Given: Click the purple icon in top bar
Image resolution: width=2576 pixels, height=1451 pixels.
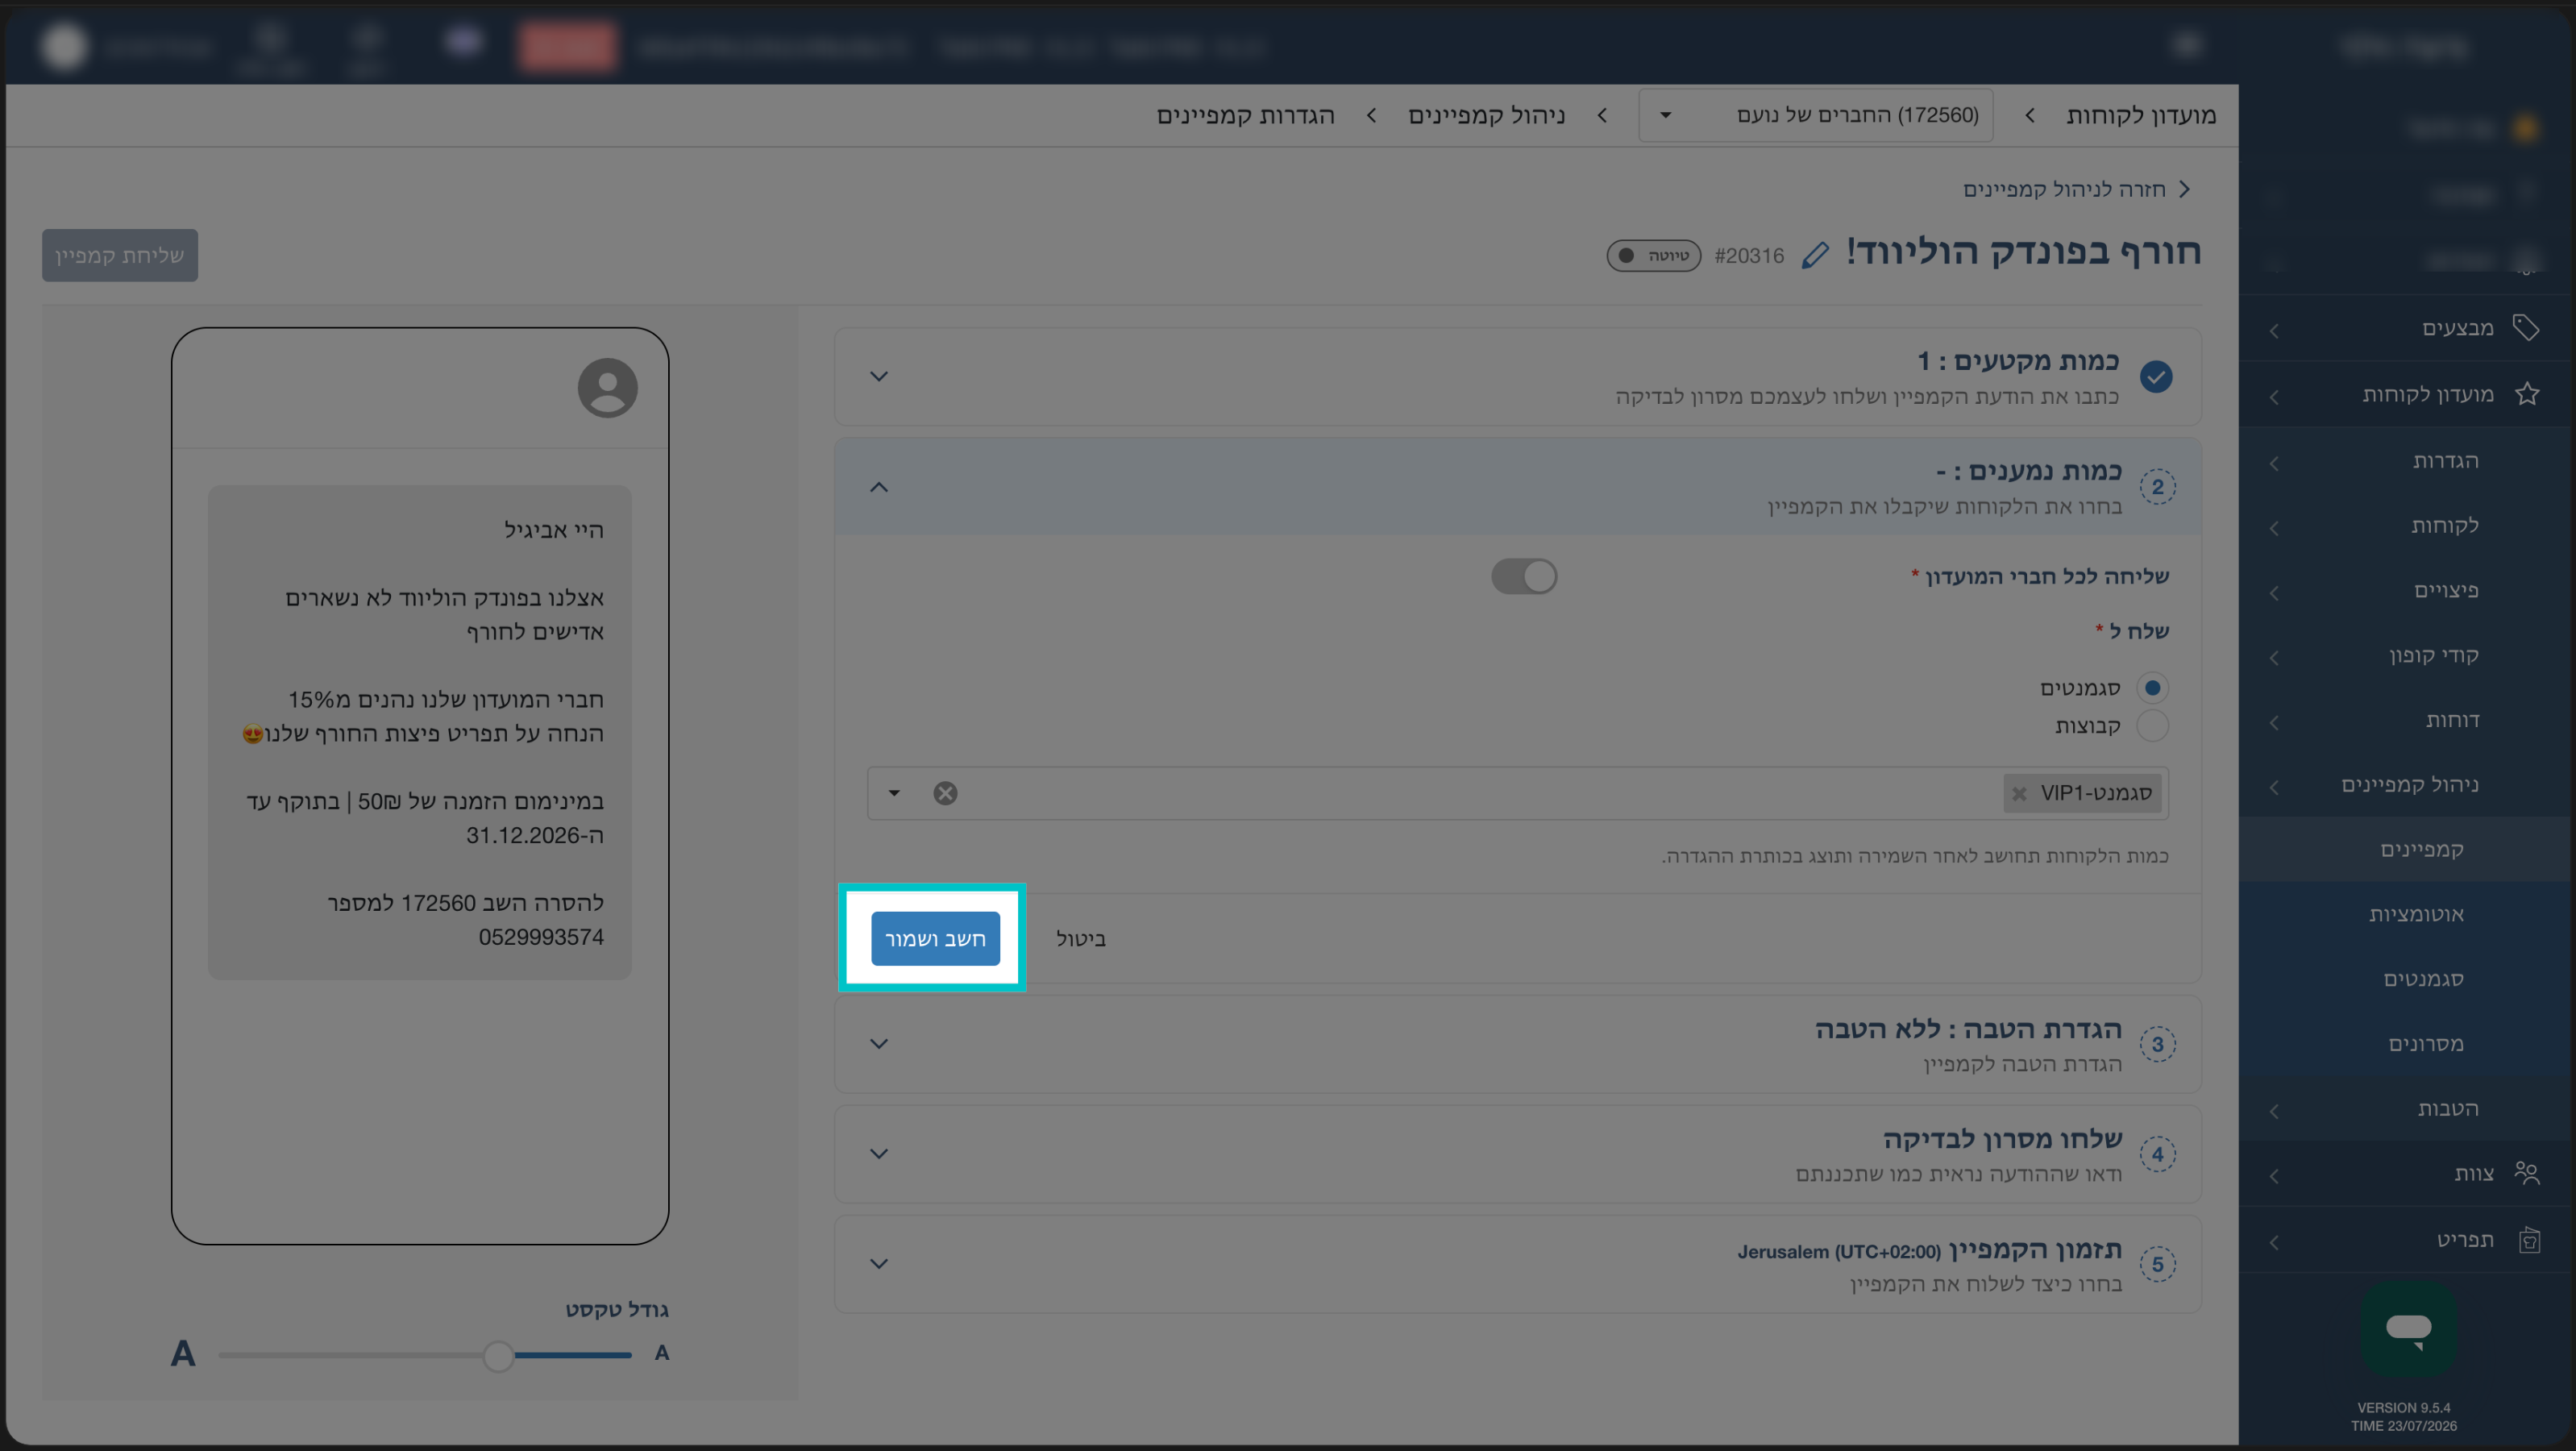Looking at the screenshot, I should coord(464,42).
